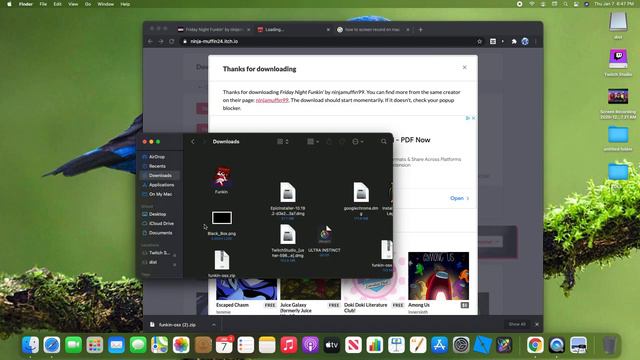Close the Loading... browser tab
The image size is (640, 360).
(328, 29)
